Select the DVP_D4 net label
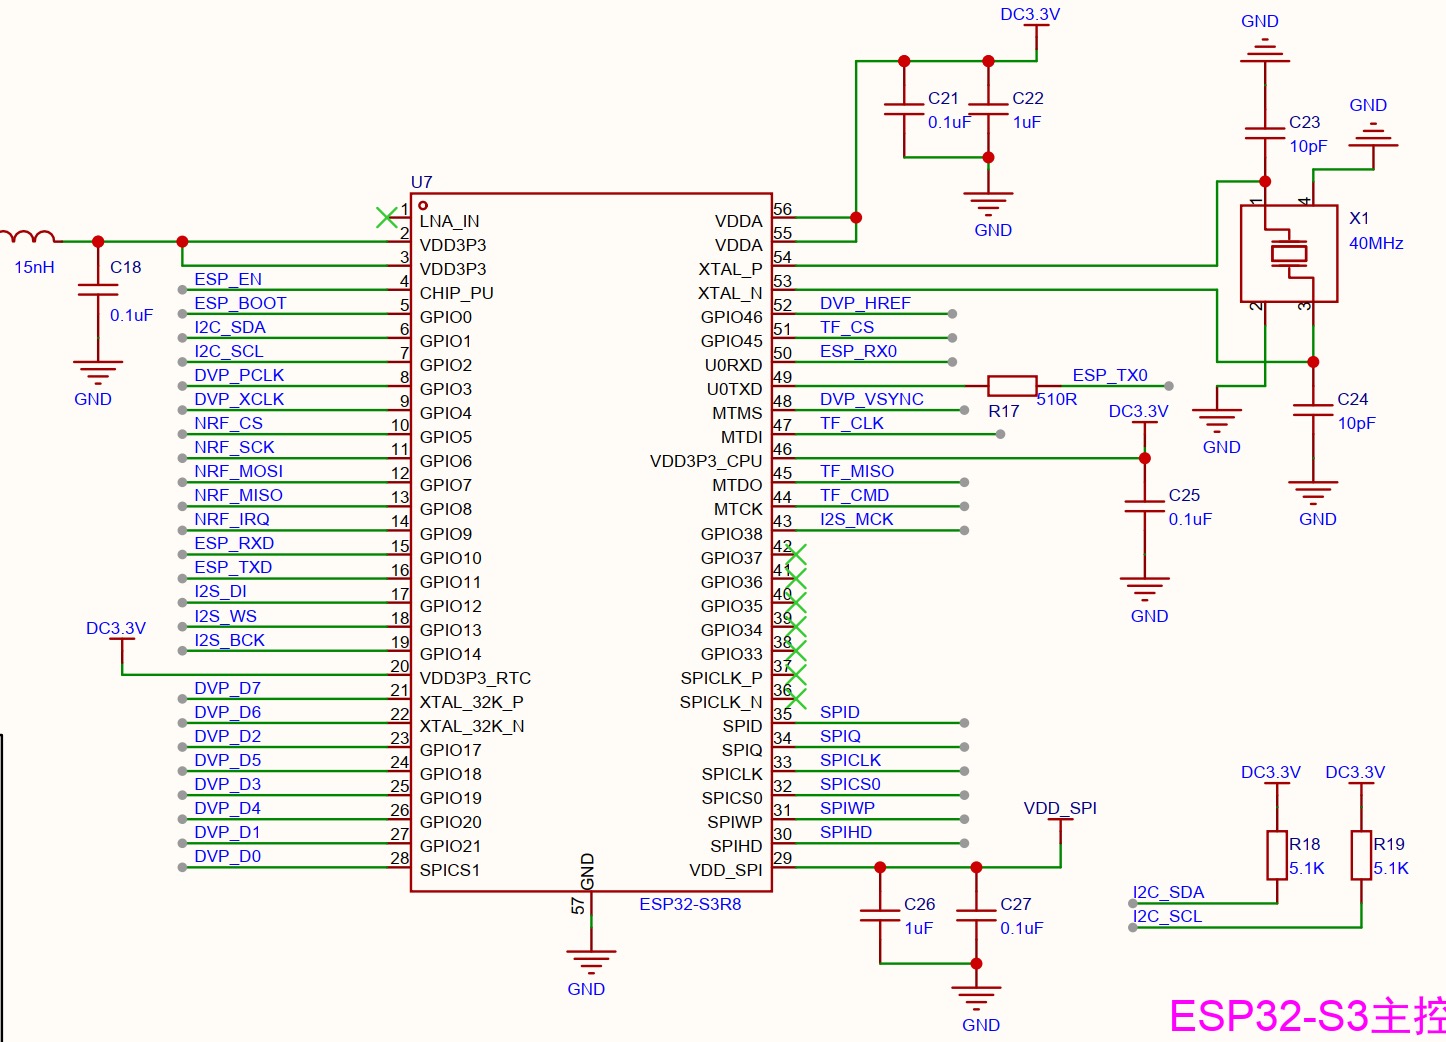This screenshot has width=1446, height=1042. pyautogui.click(x=227, y=808)
